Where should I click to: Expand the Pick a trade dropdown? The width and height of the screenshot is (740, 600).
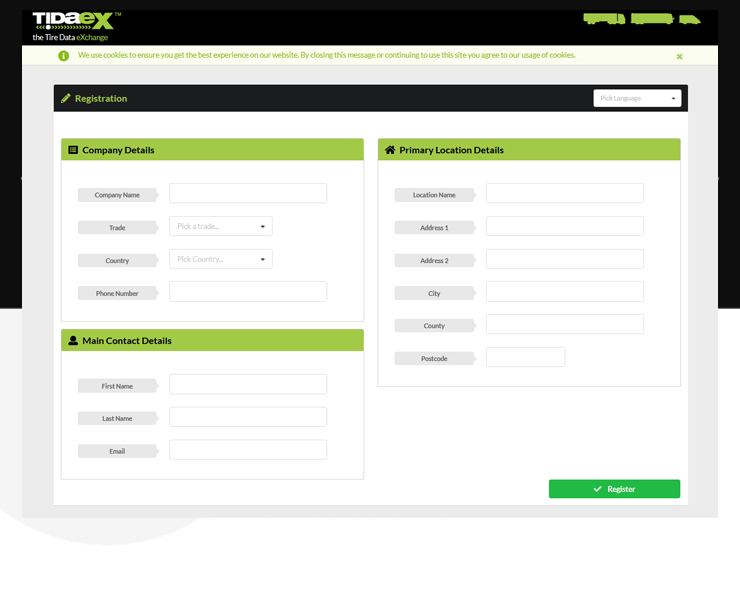pos(220,227)
